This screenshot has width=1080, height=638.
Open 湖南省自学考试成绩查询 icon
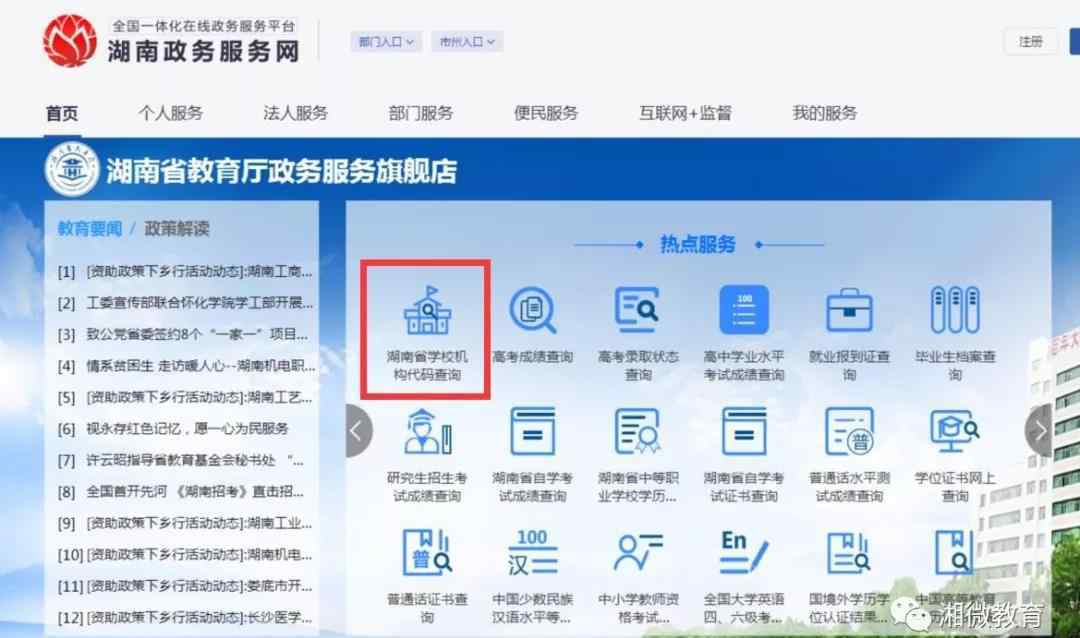click(x=532, y=431)
